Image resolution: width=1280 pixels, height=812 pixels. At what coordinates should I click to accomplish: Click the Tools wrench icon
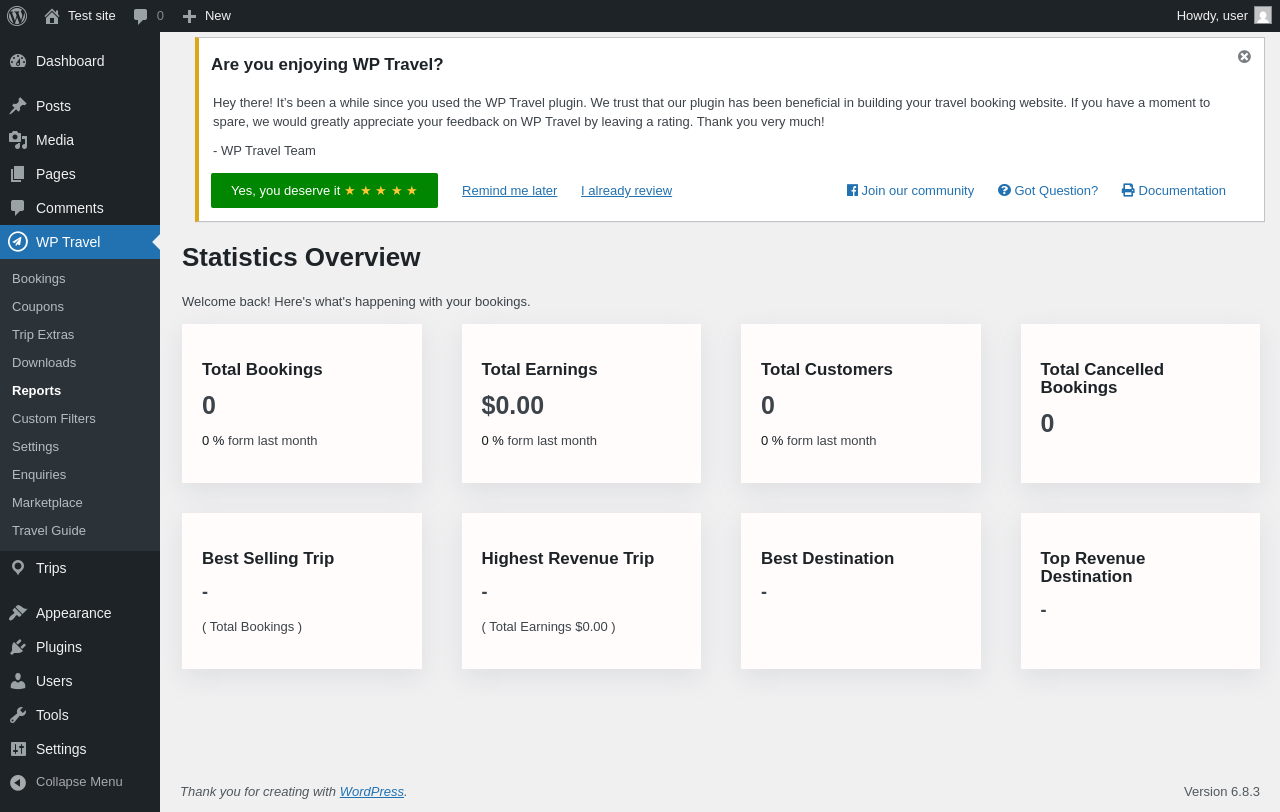pyautogui.click(x=18, y=715)
